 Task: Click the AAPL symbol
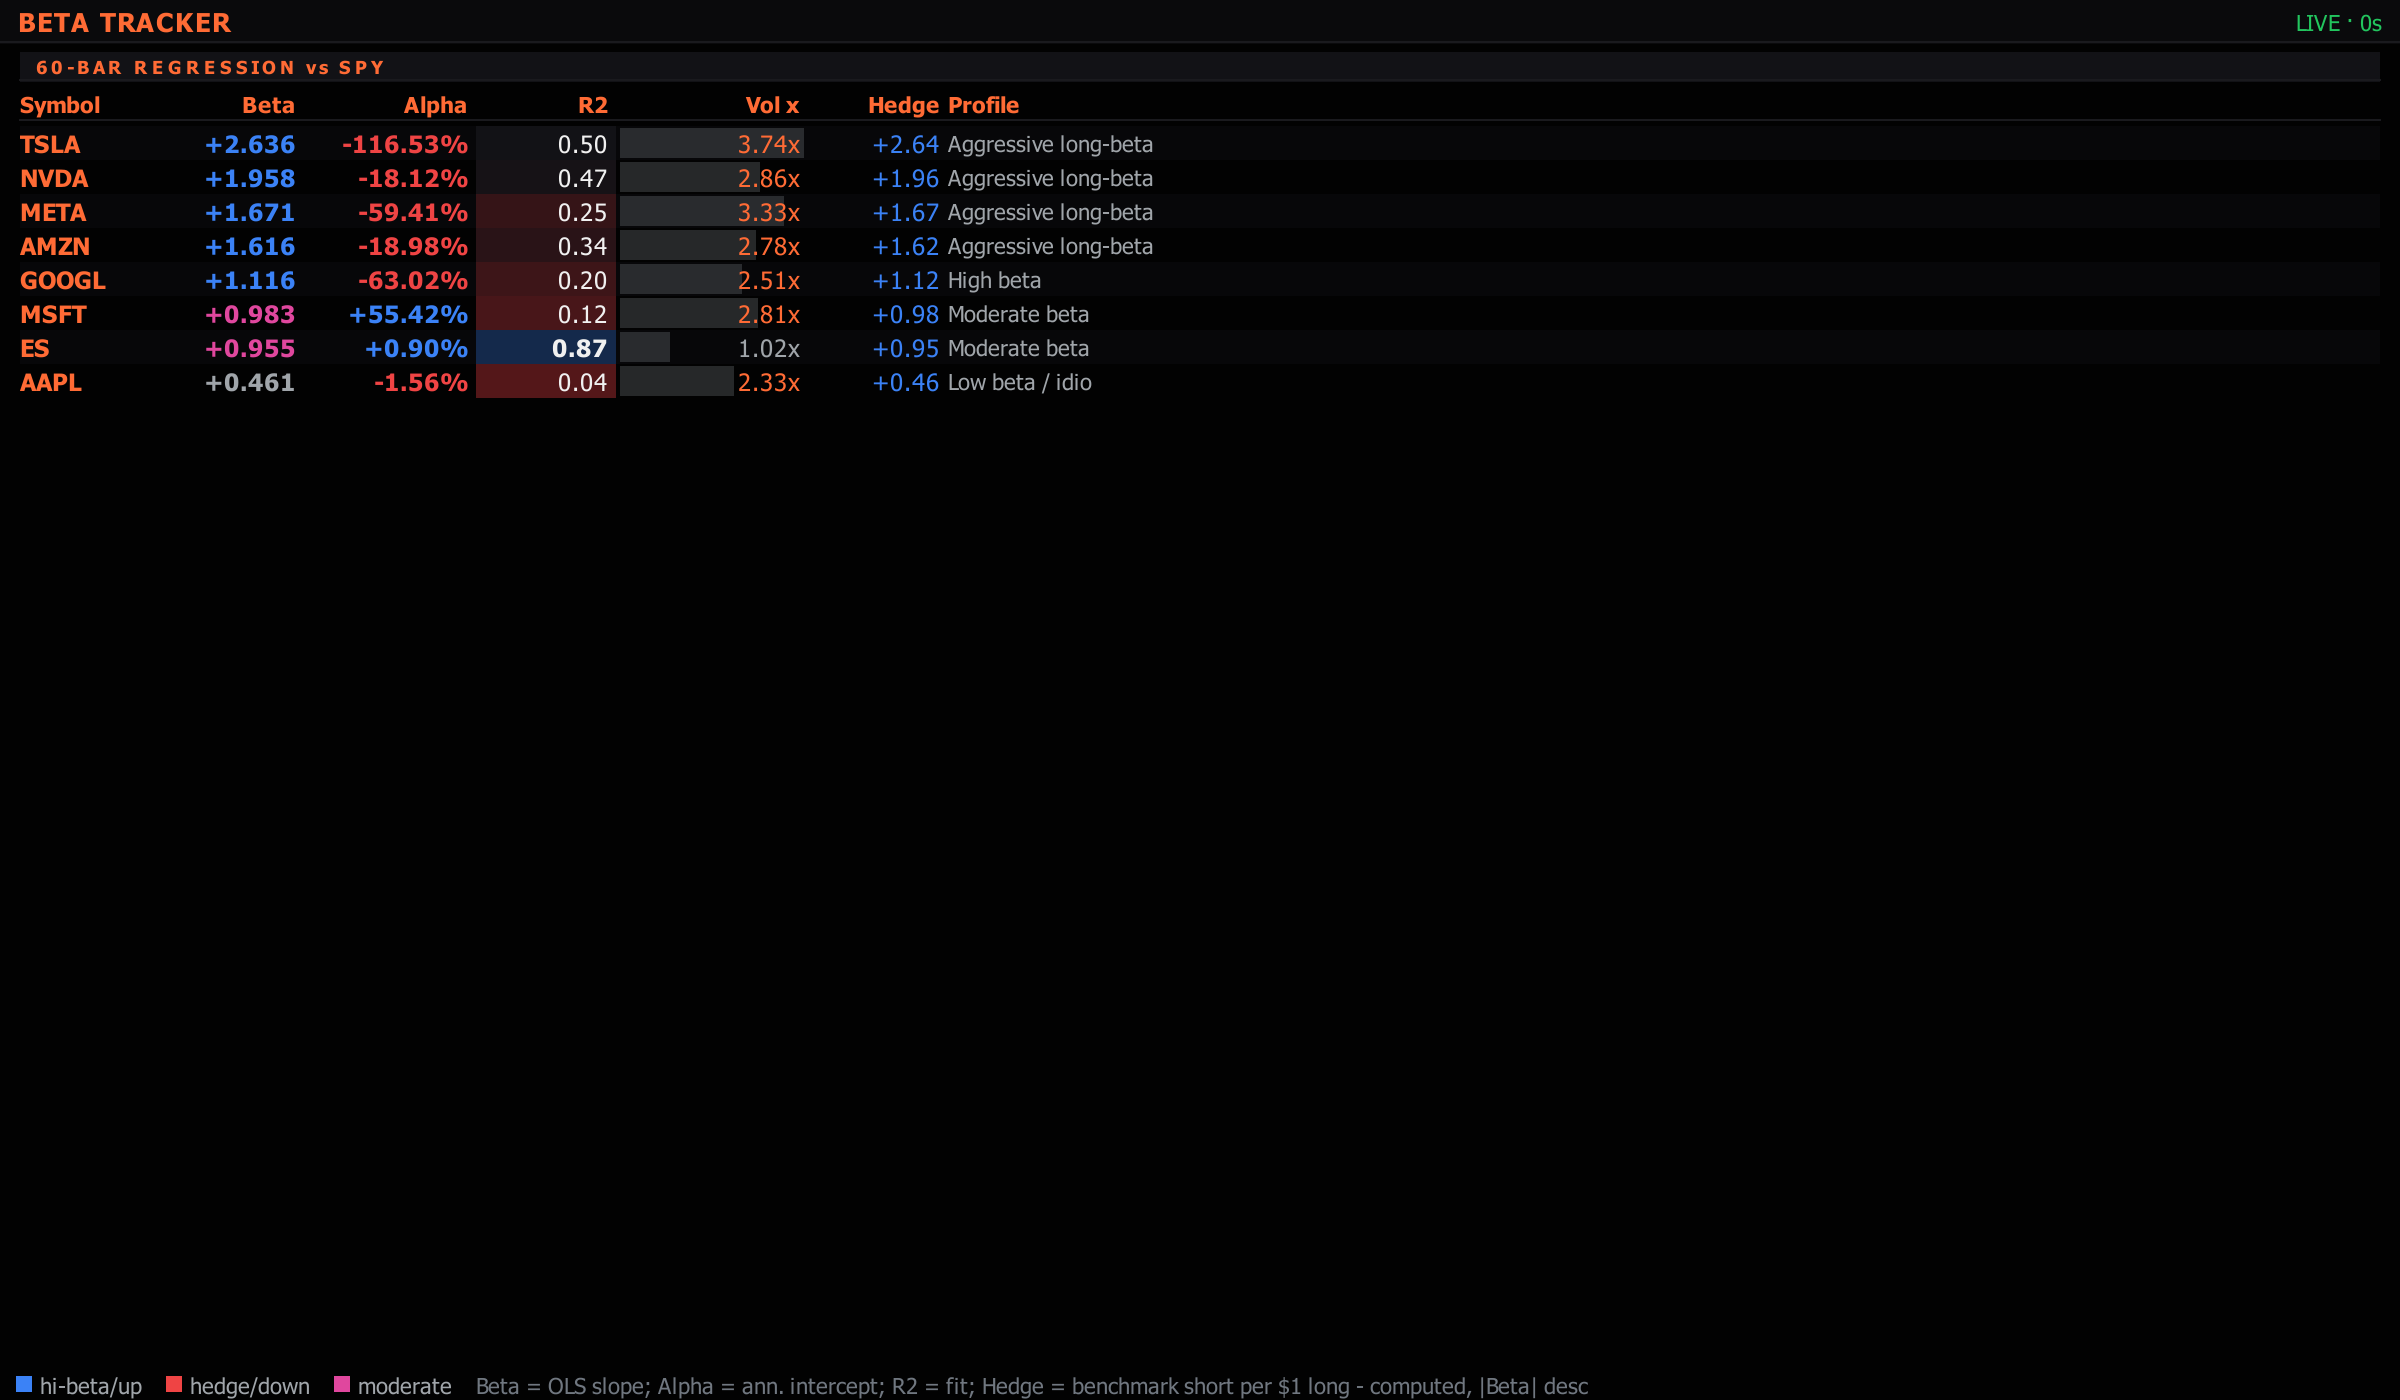51,382
